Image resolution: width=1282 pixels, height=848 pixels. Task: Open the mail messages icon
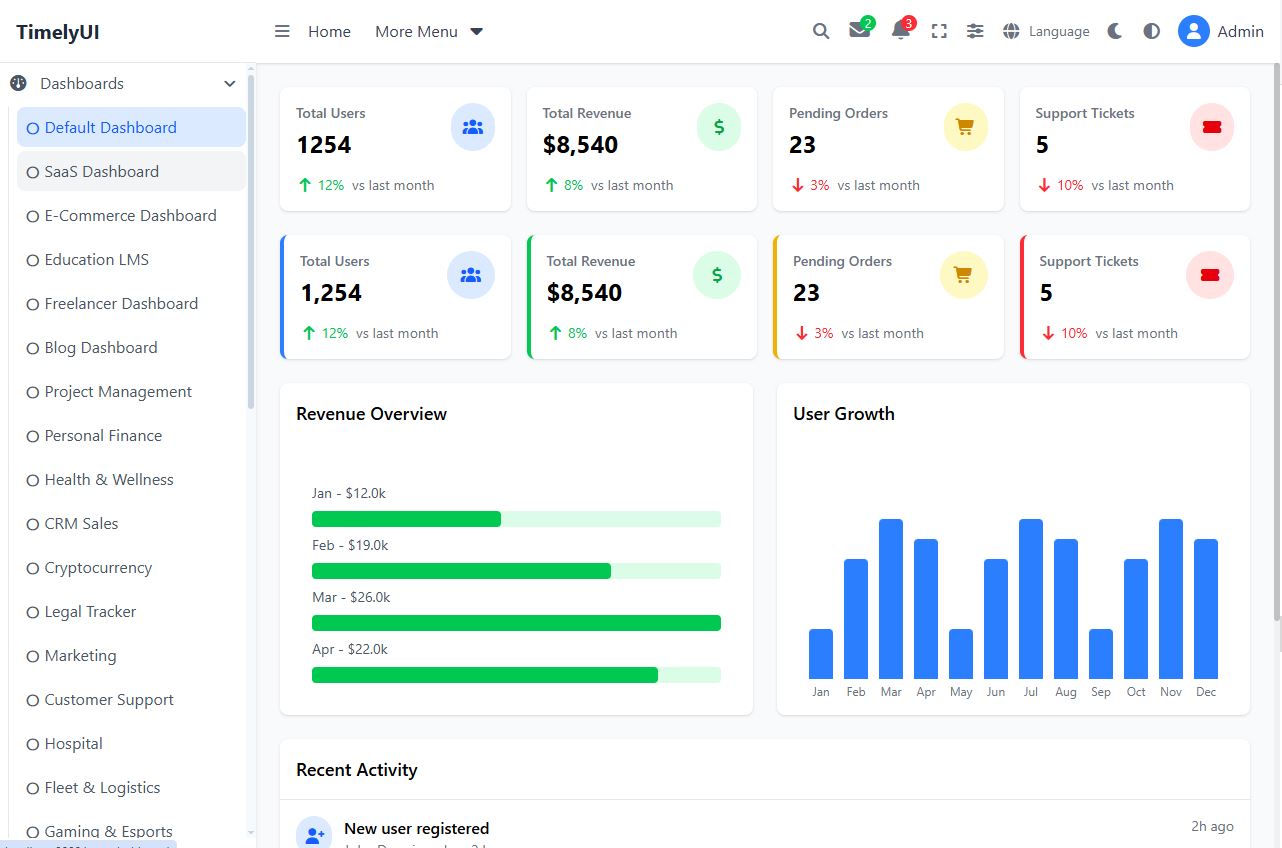pos(859,31)
